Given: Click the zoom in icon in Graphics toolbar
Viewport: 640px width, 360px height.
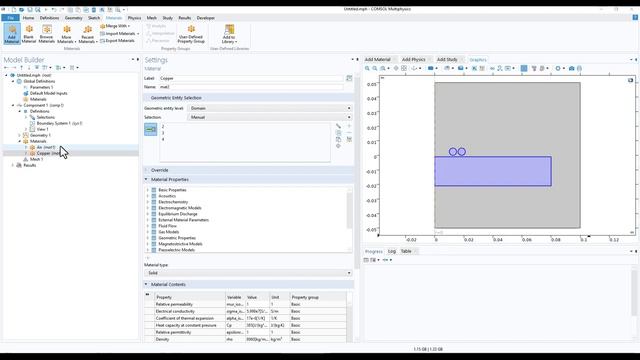Looking at the screenshot, I should (367, 69).
